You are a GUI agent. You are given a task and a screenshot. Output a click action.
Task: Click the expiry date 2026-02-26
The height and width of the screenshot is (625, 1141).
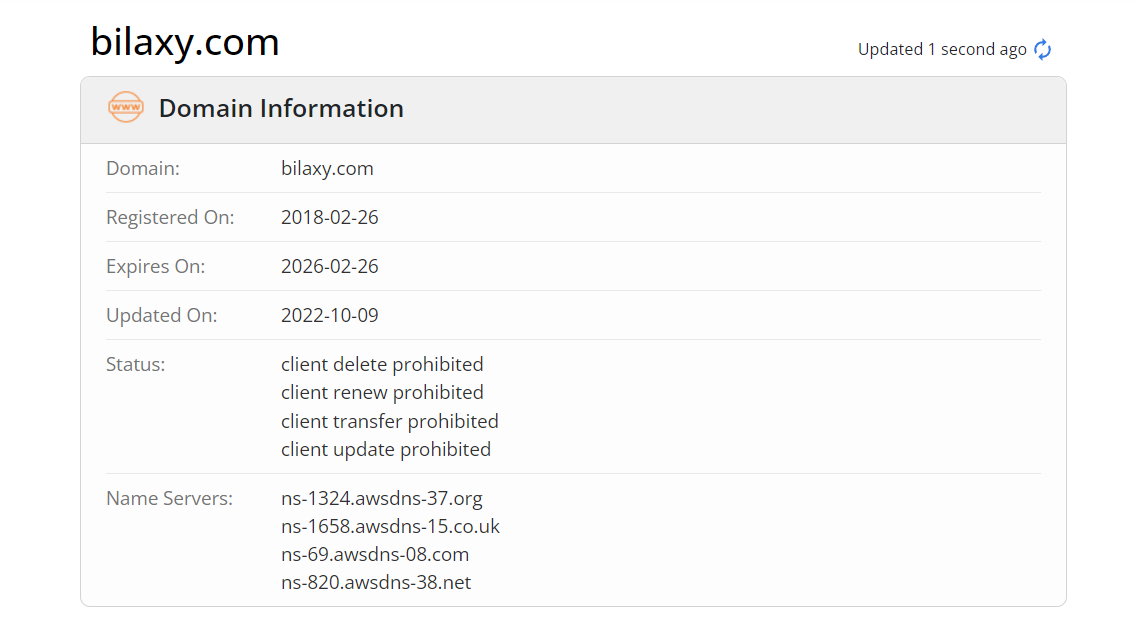click(330, 266)
